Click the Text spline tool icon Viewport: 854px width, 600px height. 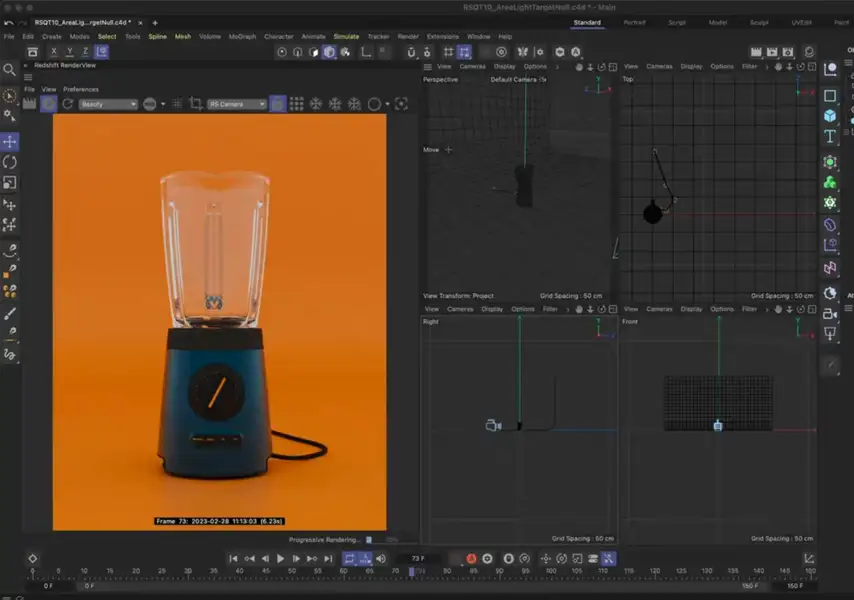click(x=830, y=138)
